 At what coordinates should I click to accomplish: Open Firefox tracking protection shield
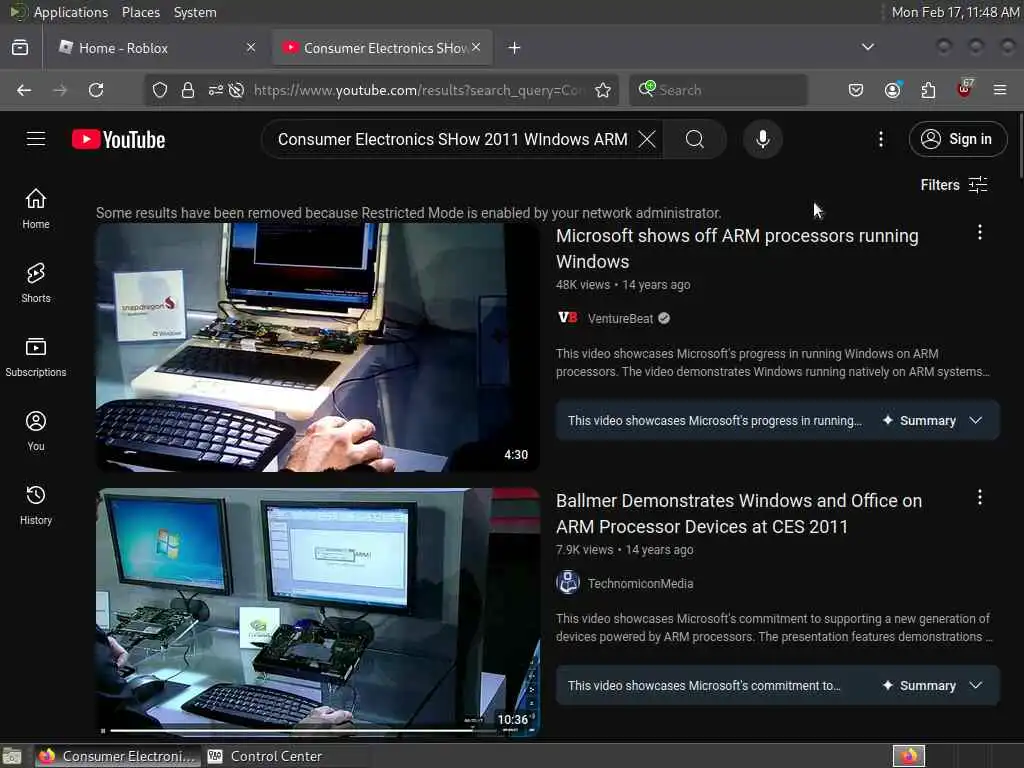point(160,90)
